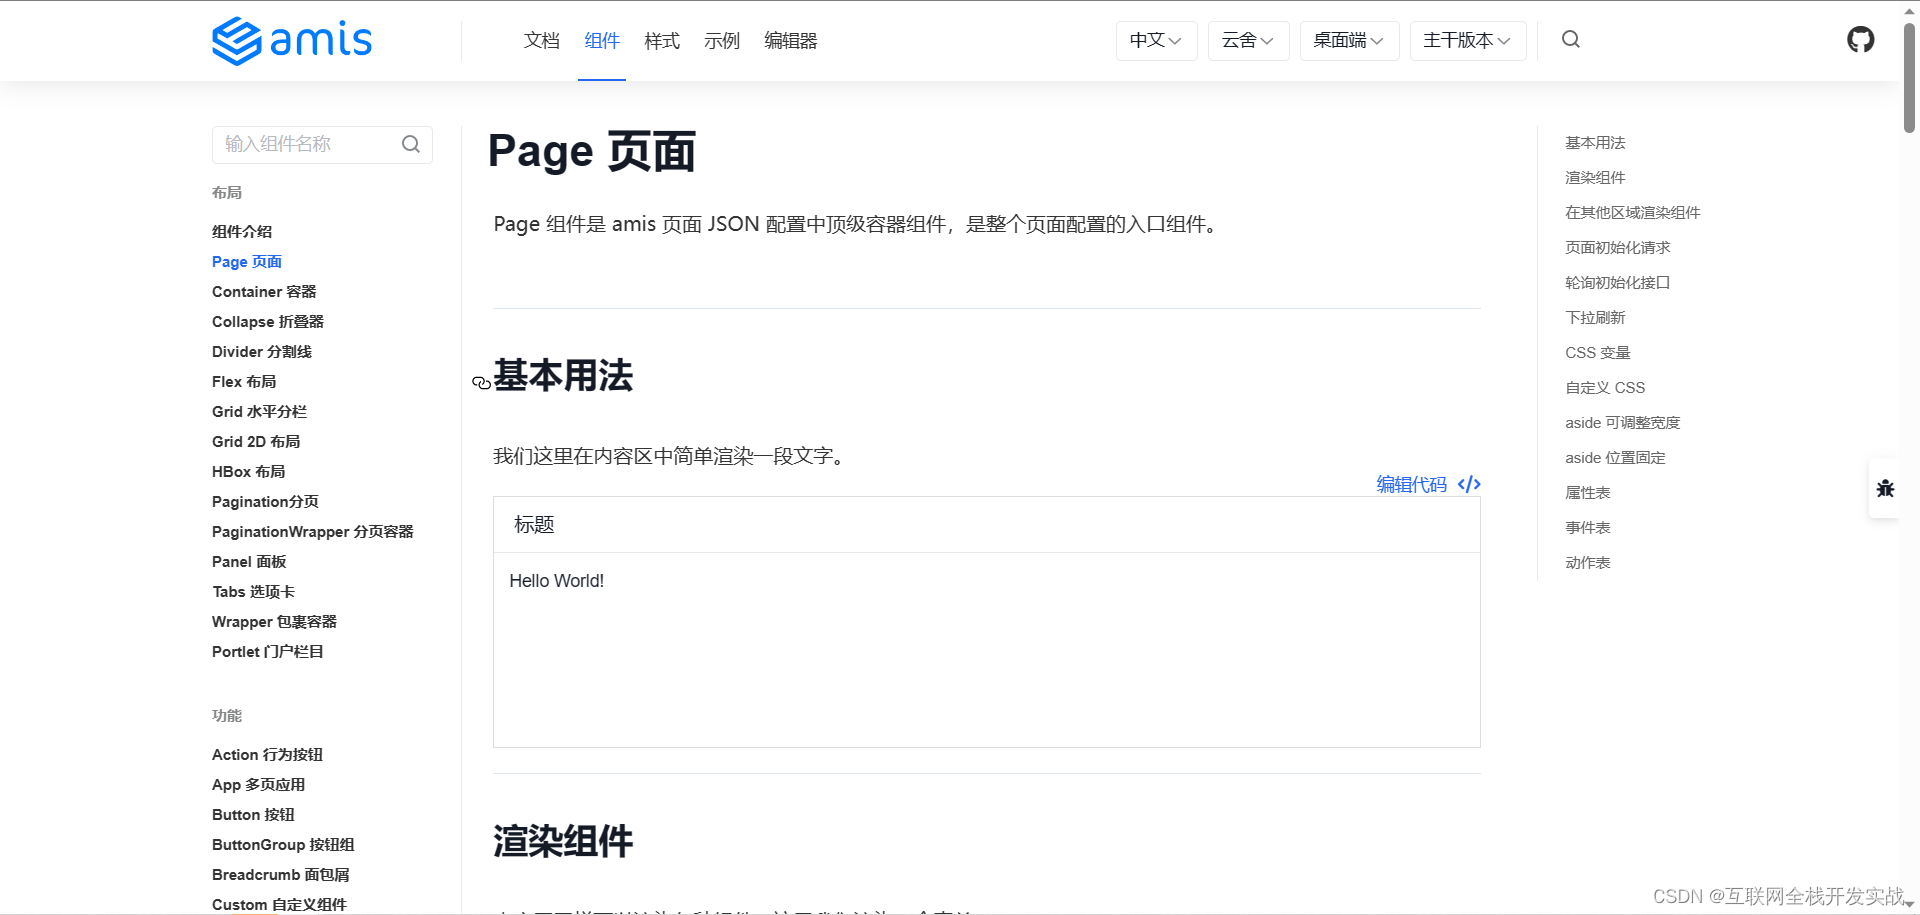Open Breadcrumb 面包屑 in the sidebar
Viewport: 1920px width, 915px height.
[281, 875]
